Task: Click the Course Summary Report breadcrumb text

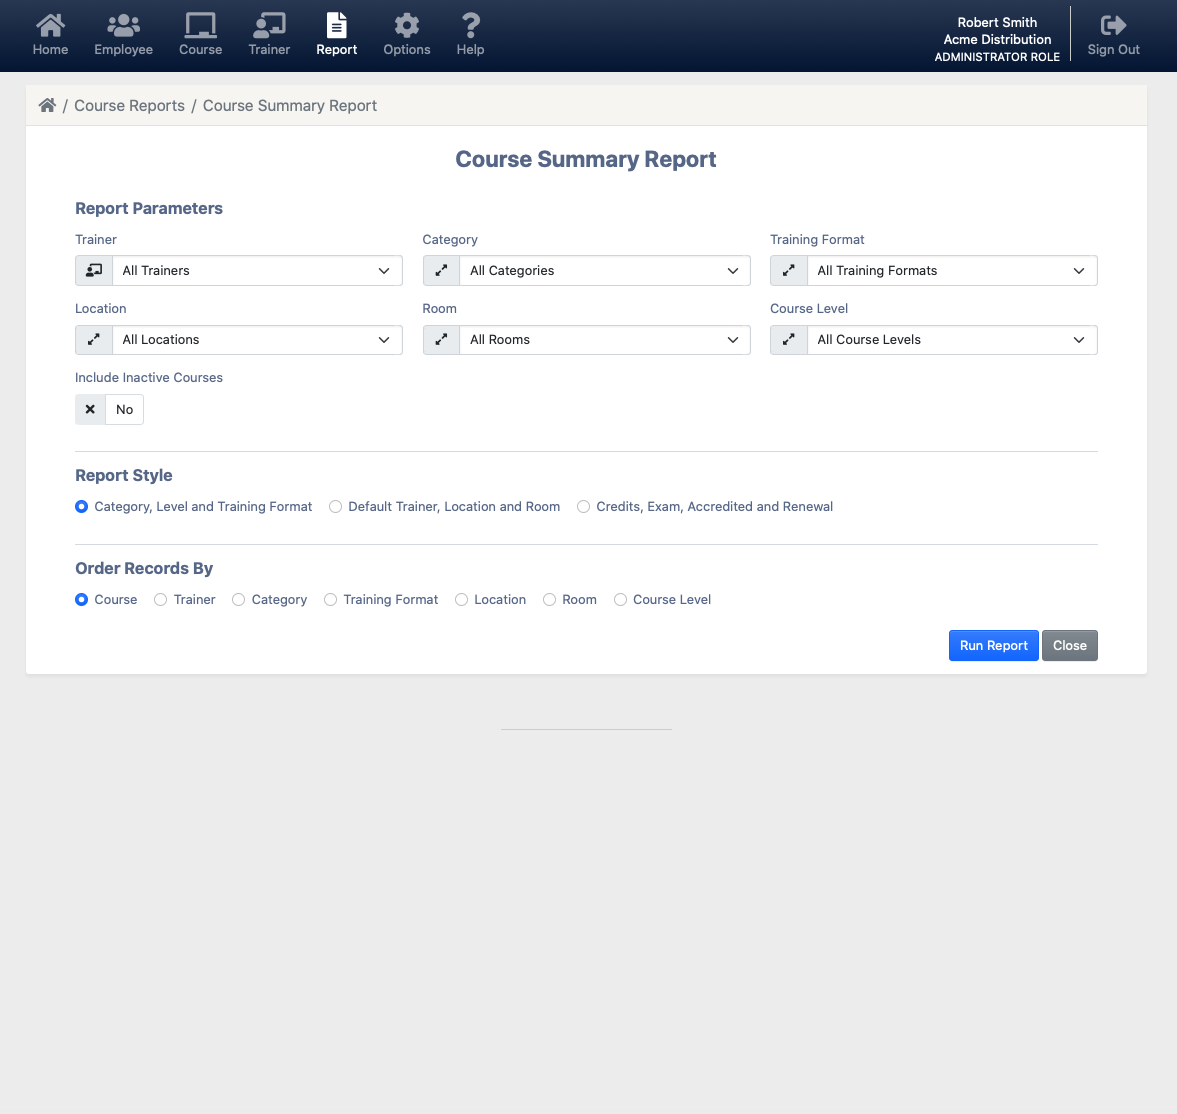Action: (290, 106)
